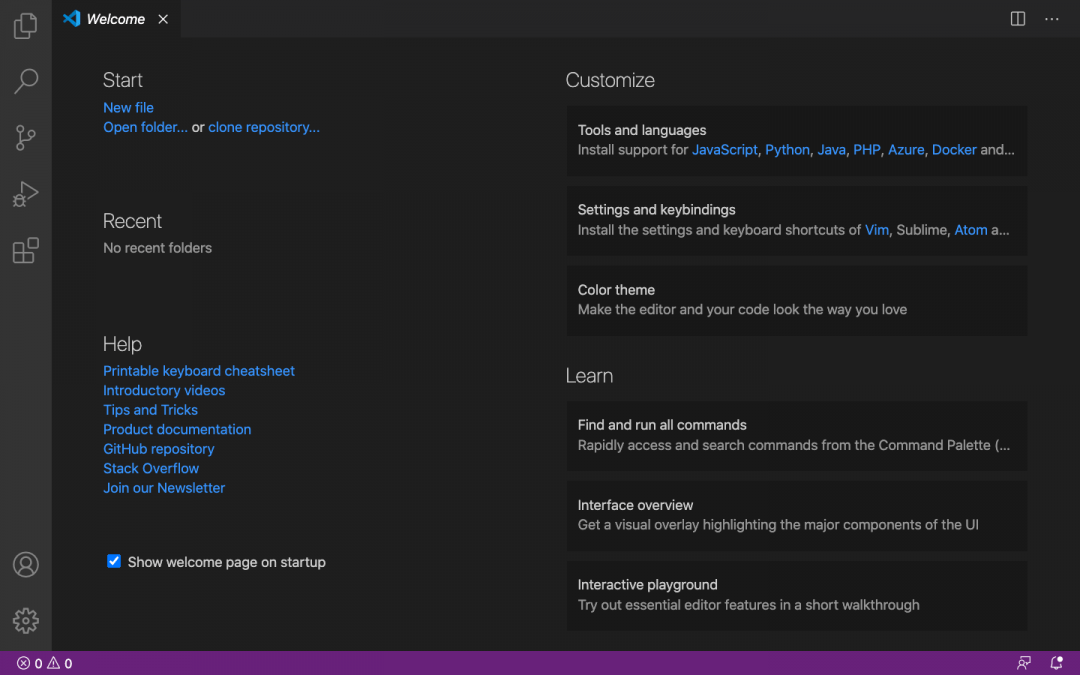Image resolution: width=1080 pixels, height=675 pixels.
Task: Click the Split Editor icon top right
Action: click(x=1017, y=18)
